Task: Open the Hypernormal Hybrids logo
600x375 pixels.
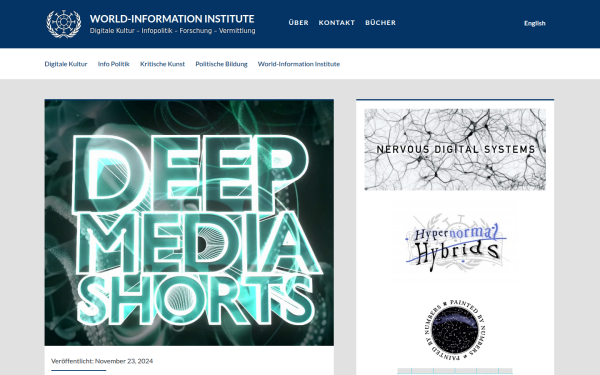Action: (x=455, y=243)
